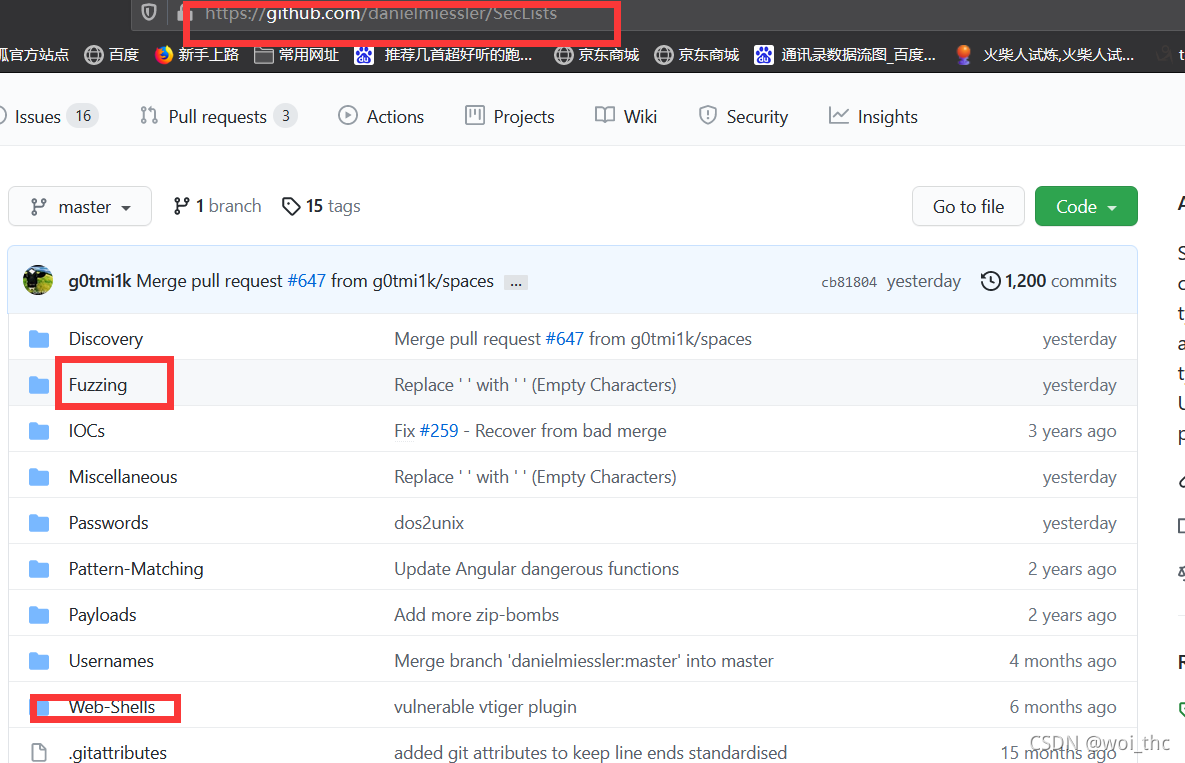Screen dimensions: 1185x763
Task: Open commit hash cb81804
Action: (849, 282)
